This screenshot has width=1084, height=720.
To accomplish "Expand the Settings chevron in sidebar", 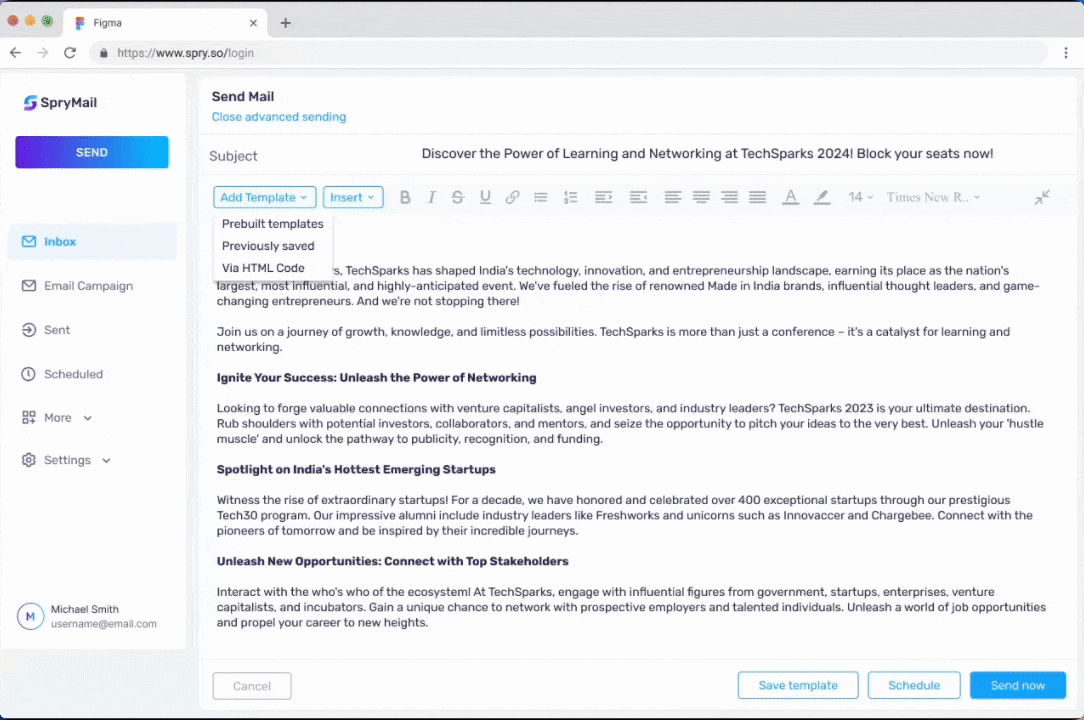I will 106,461.
